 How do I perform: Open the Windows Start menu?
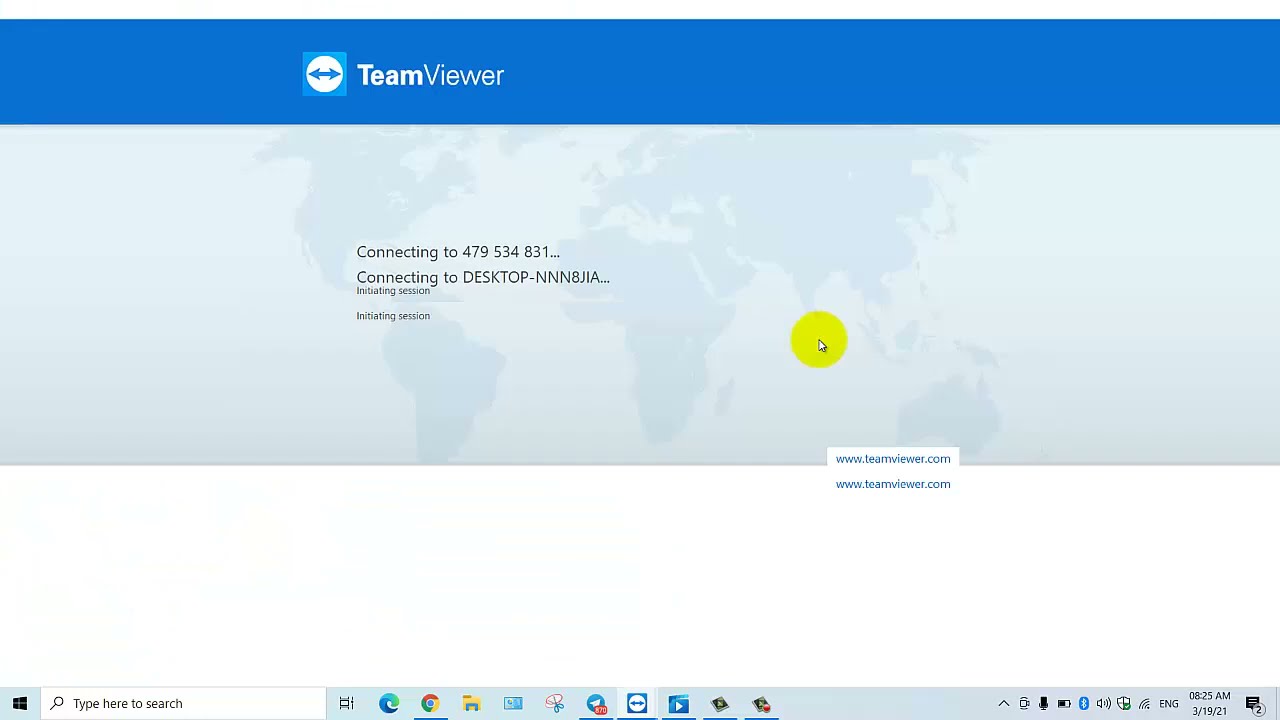pos(20,704)
